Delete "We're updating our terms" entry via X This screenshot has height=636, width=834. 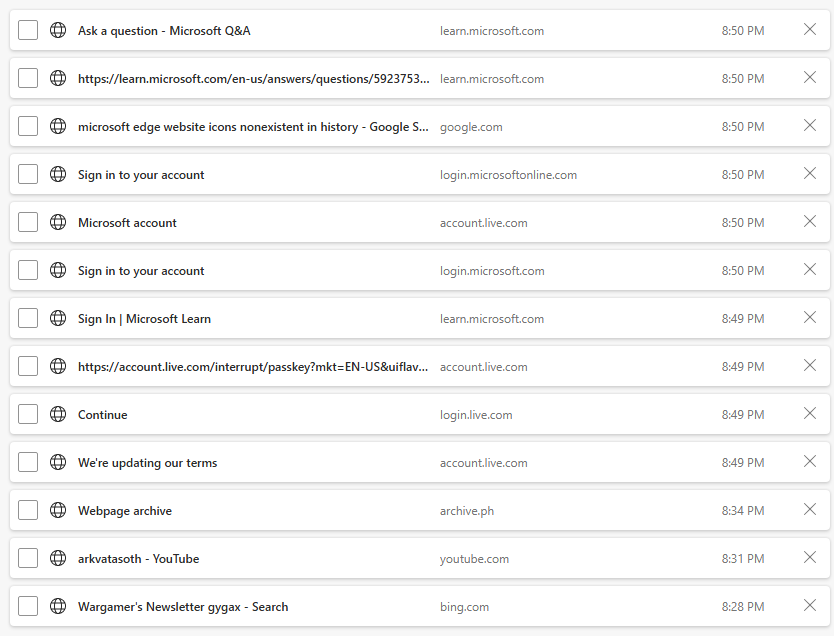[x=810, y=461]
